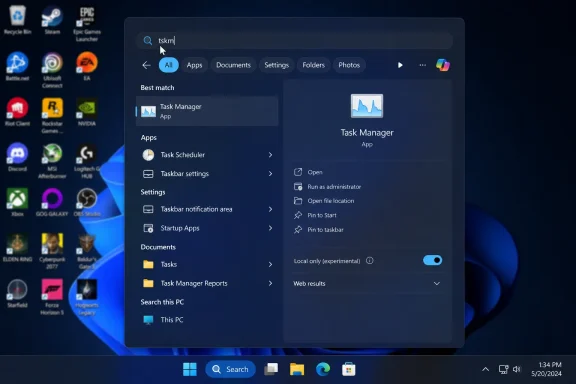Open the Cyberpunk 2077 desktop icon
Screen dimensions: 576x384
pos(52,251)
